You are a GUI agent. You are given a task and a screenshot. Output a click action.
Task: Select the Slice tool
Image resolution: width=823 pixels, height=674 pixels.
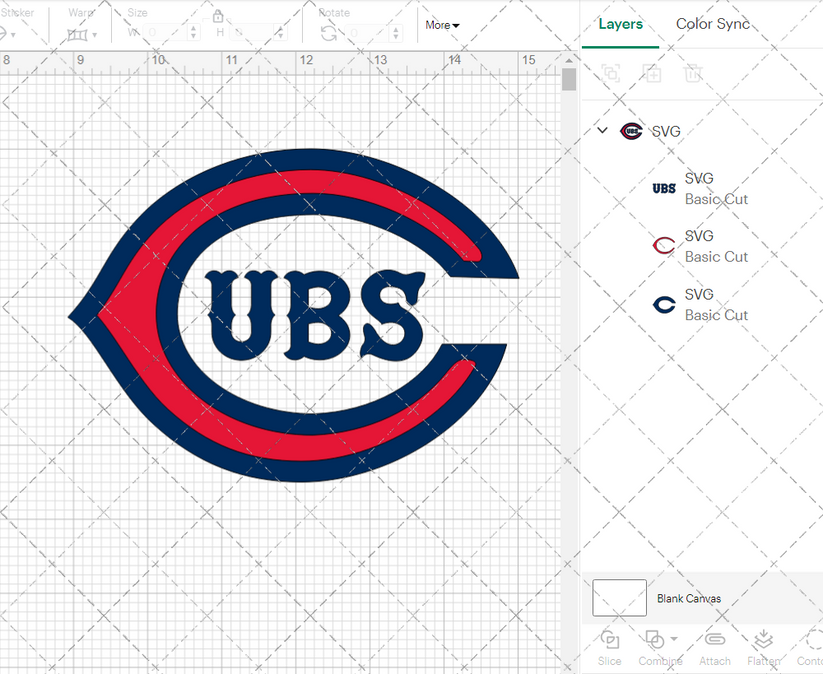point(609,646)
